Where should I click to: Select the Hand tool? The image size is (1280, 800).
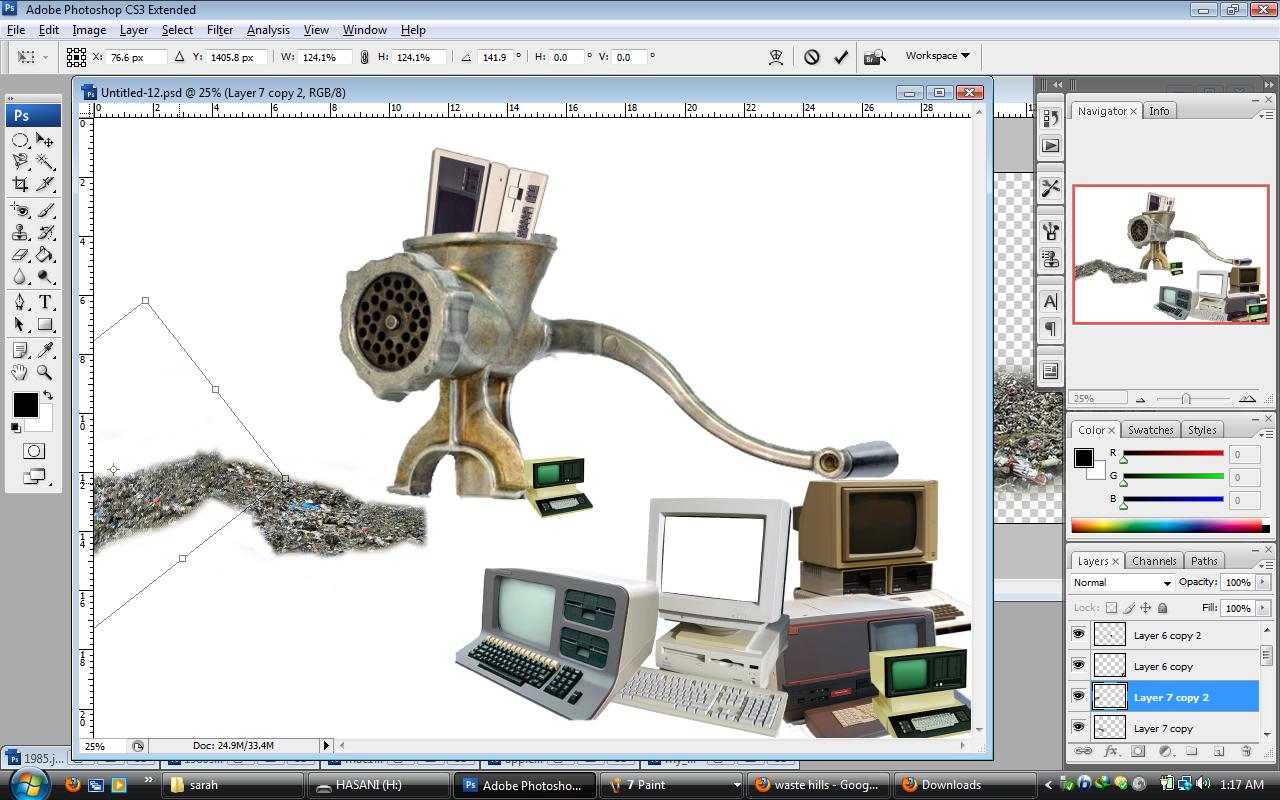20,372
